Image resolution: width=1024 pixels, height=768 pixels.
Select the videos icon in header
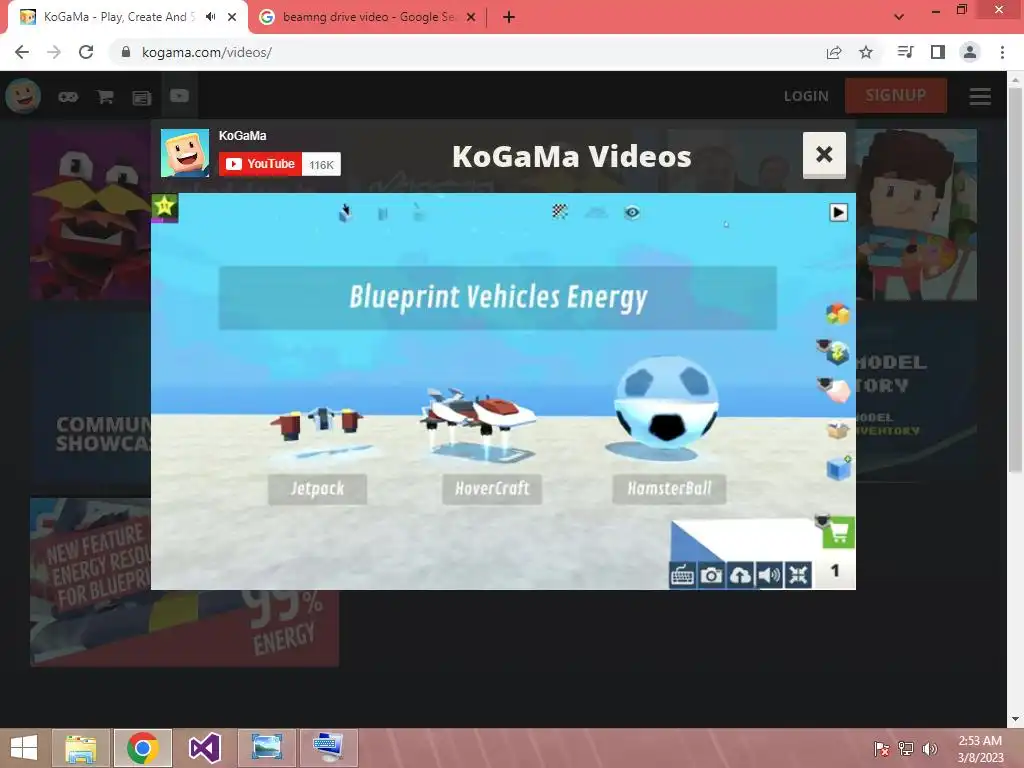179,96
